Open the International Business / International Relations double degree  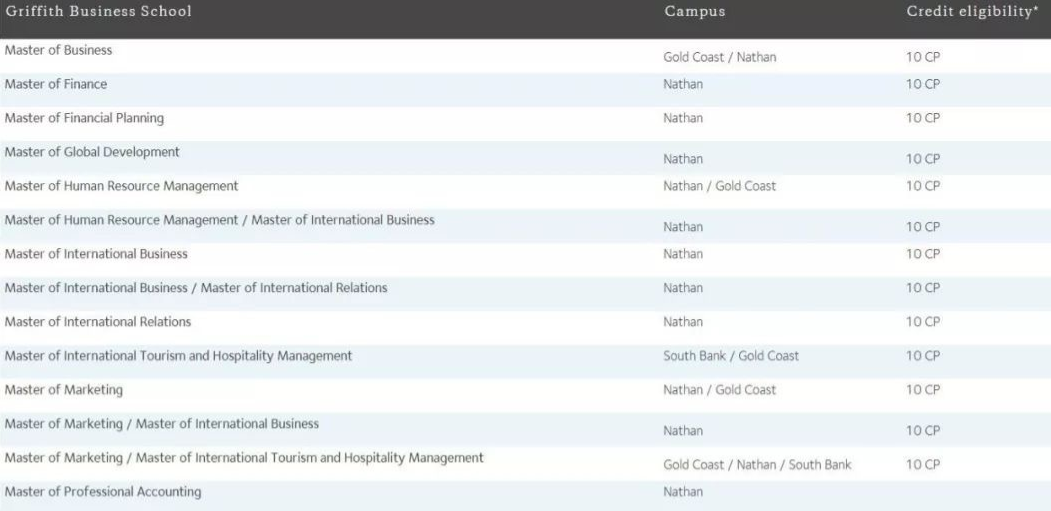coord(196,288)
